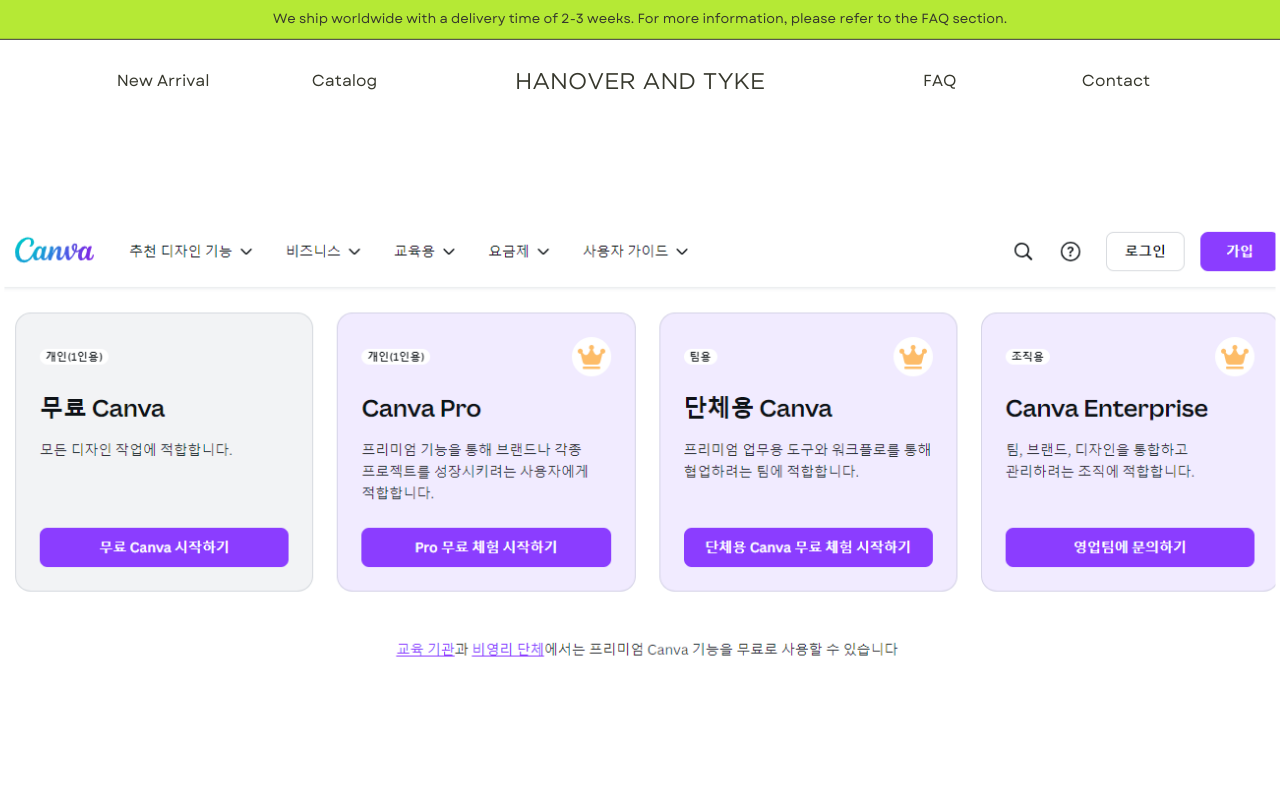1280x800 pixels.
Task: Click the crown icon on Canva Enterprise card
Action: coord(1235,356)
